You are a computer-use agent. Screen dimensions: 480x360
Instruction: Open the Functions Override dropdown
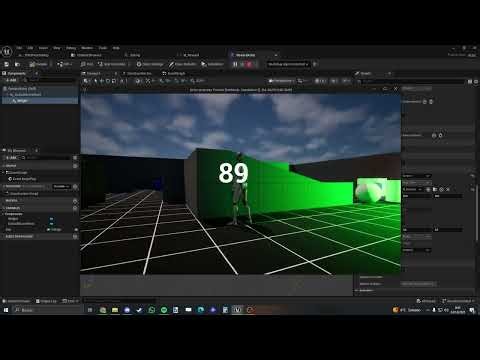click(x=61, y=187)
